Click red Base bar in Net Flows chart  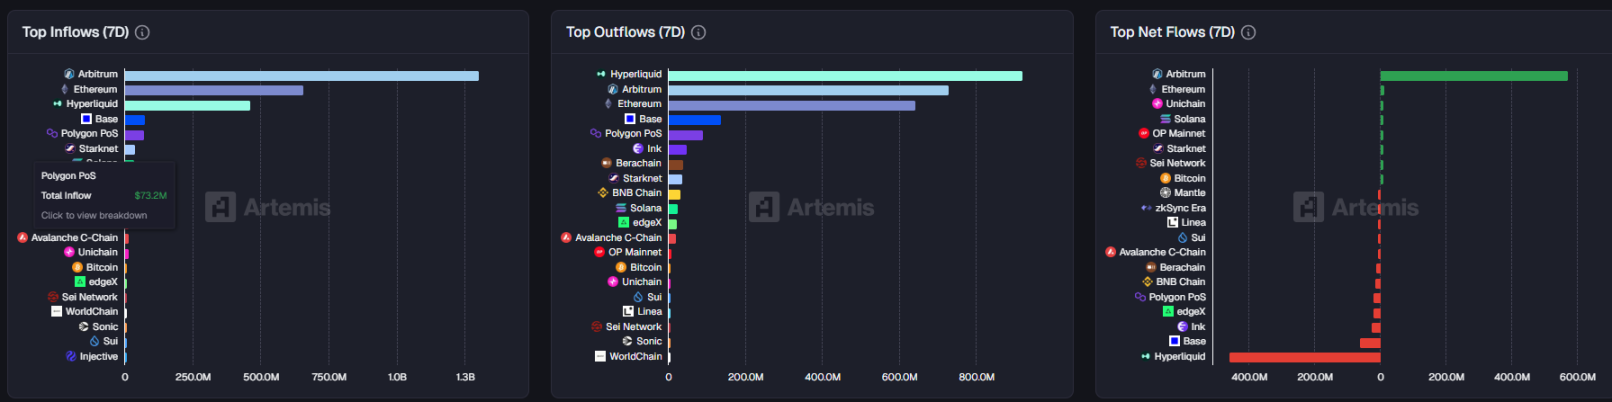[1370, 342]
